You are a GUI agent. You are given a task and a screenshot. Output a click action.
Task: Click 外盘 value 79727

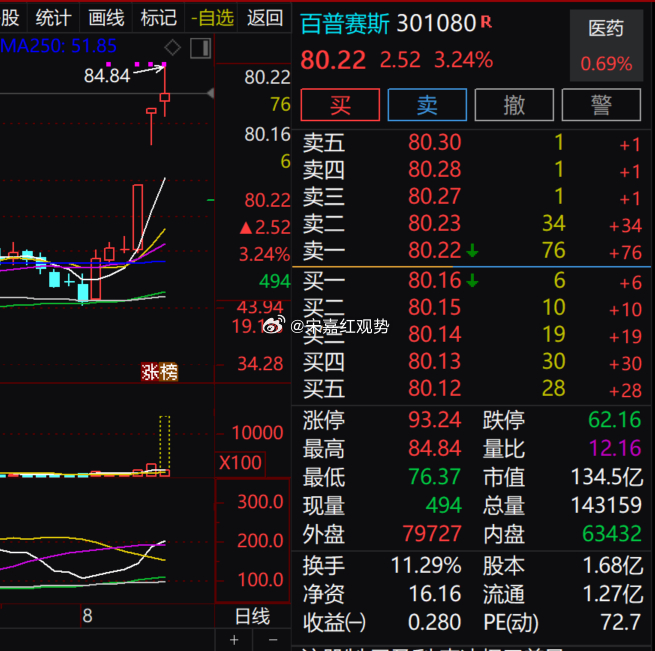click(432, 534)
